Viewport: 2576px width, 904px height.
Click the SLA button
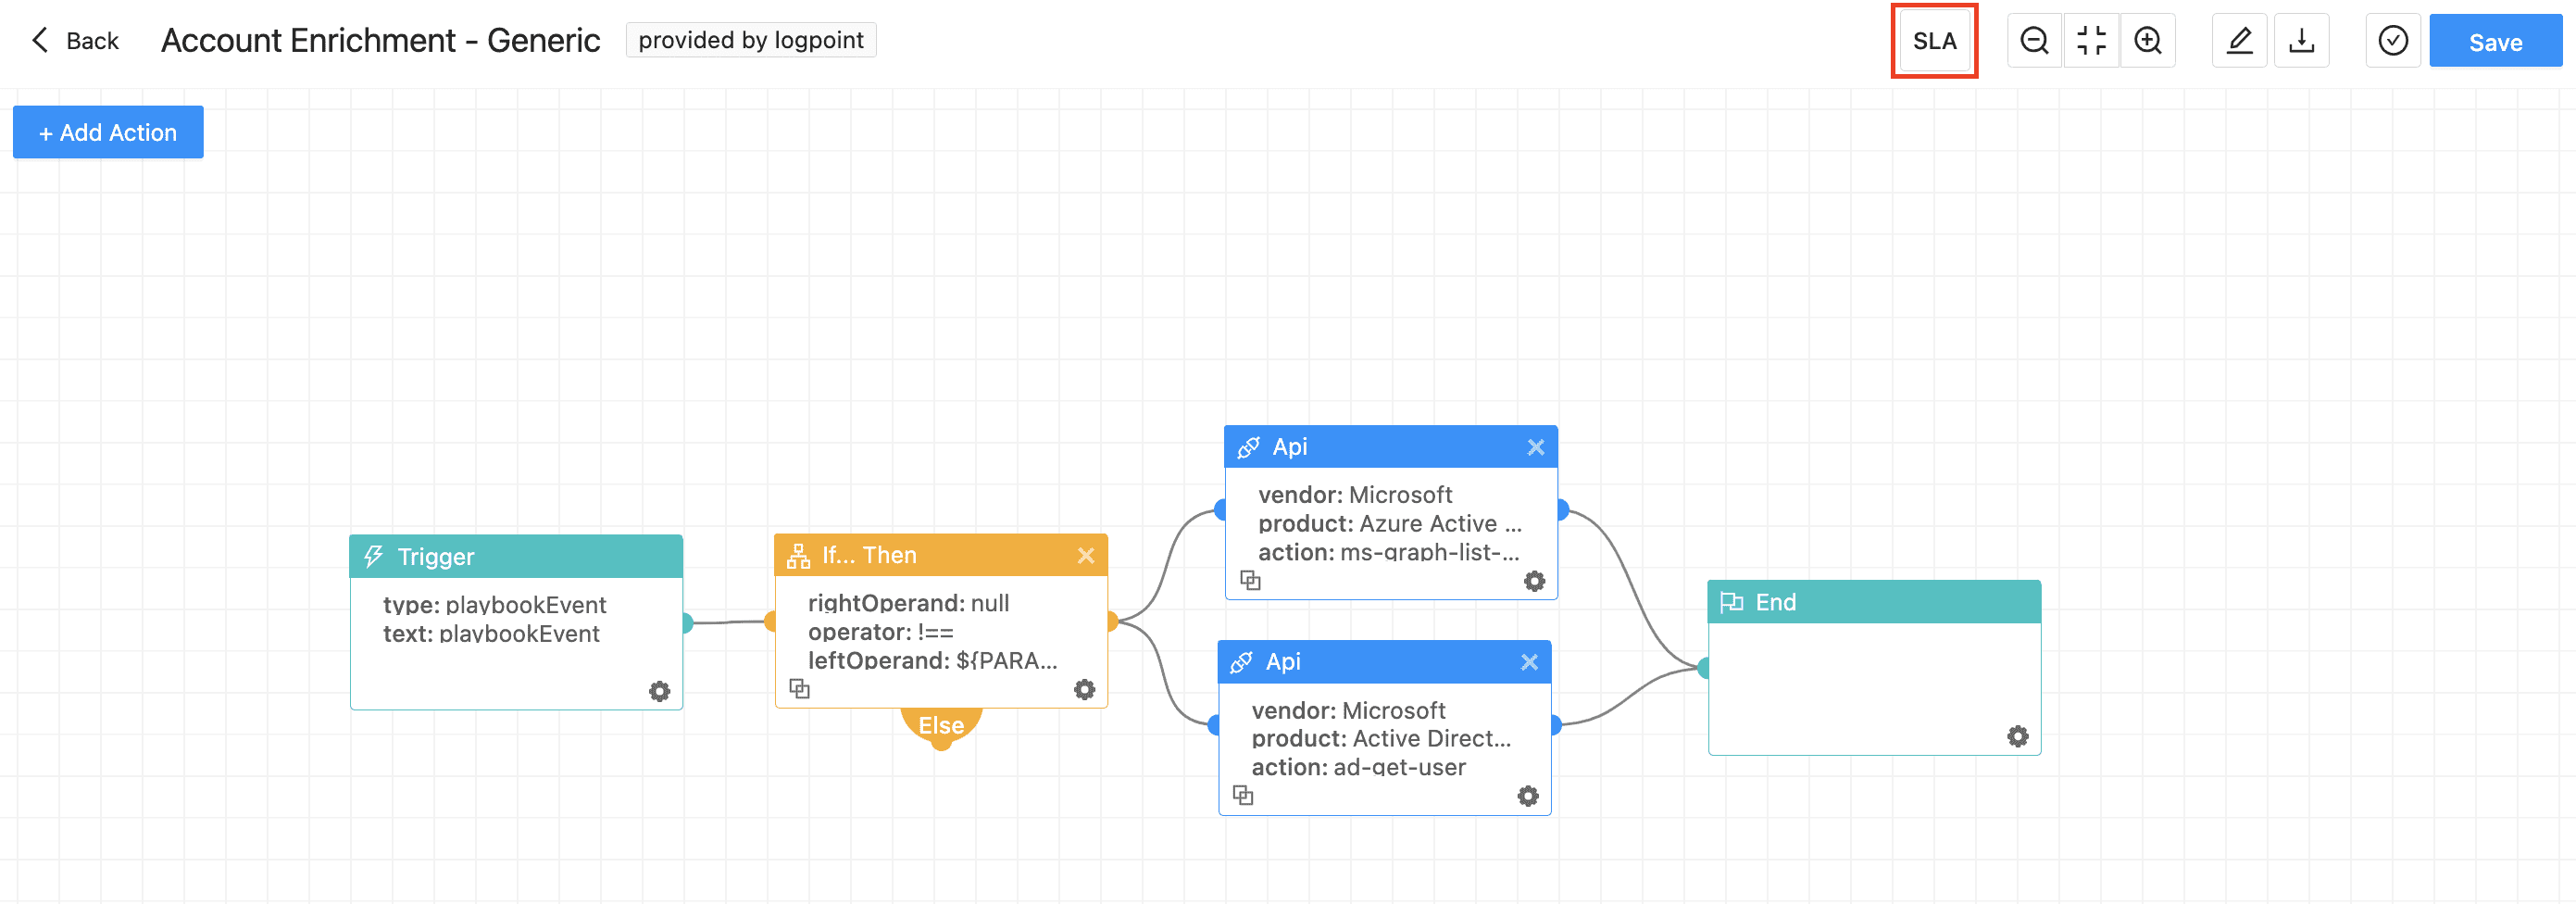[1934, 41]
